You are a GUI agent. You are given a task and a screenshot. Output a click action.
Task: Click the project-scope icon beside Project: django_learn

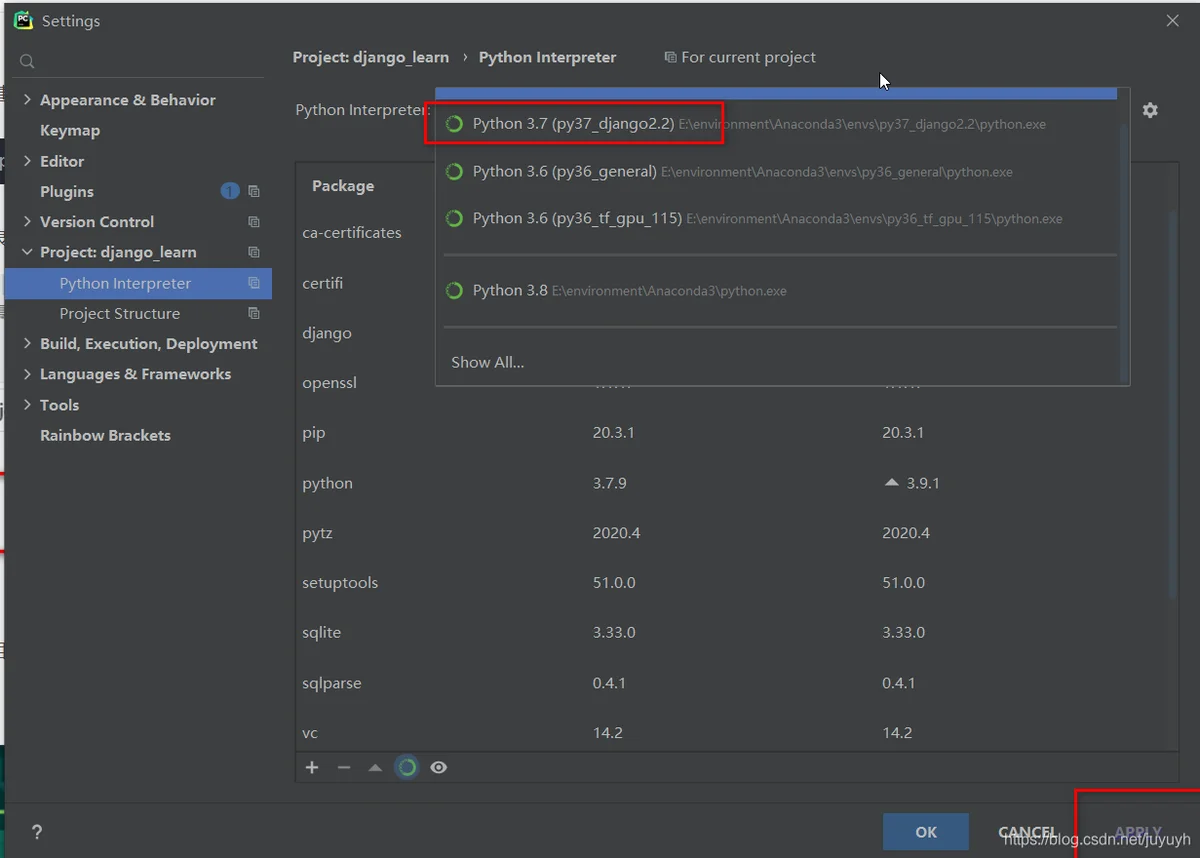[254, 252]
